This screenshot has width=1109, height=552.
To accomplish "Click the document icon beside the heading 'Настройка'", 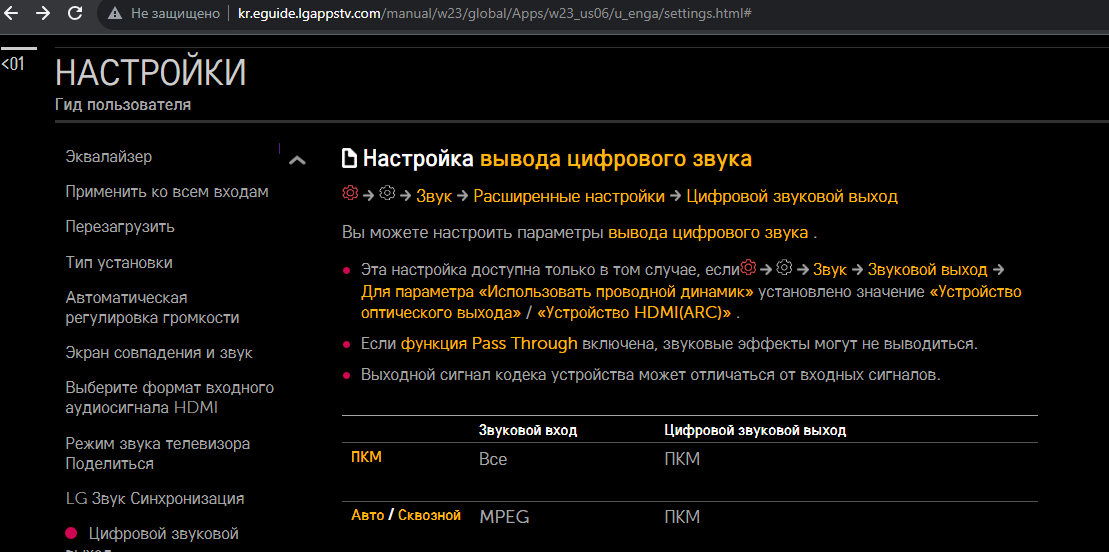I will (x=349, y=159).
